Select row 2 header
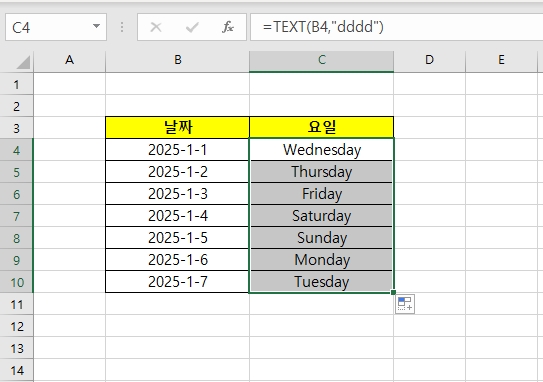Screen dimensions: 543x382 [17, 106]
